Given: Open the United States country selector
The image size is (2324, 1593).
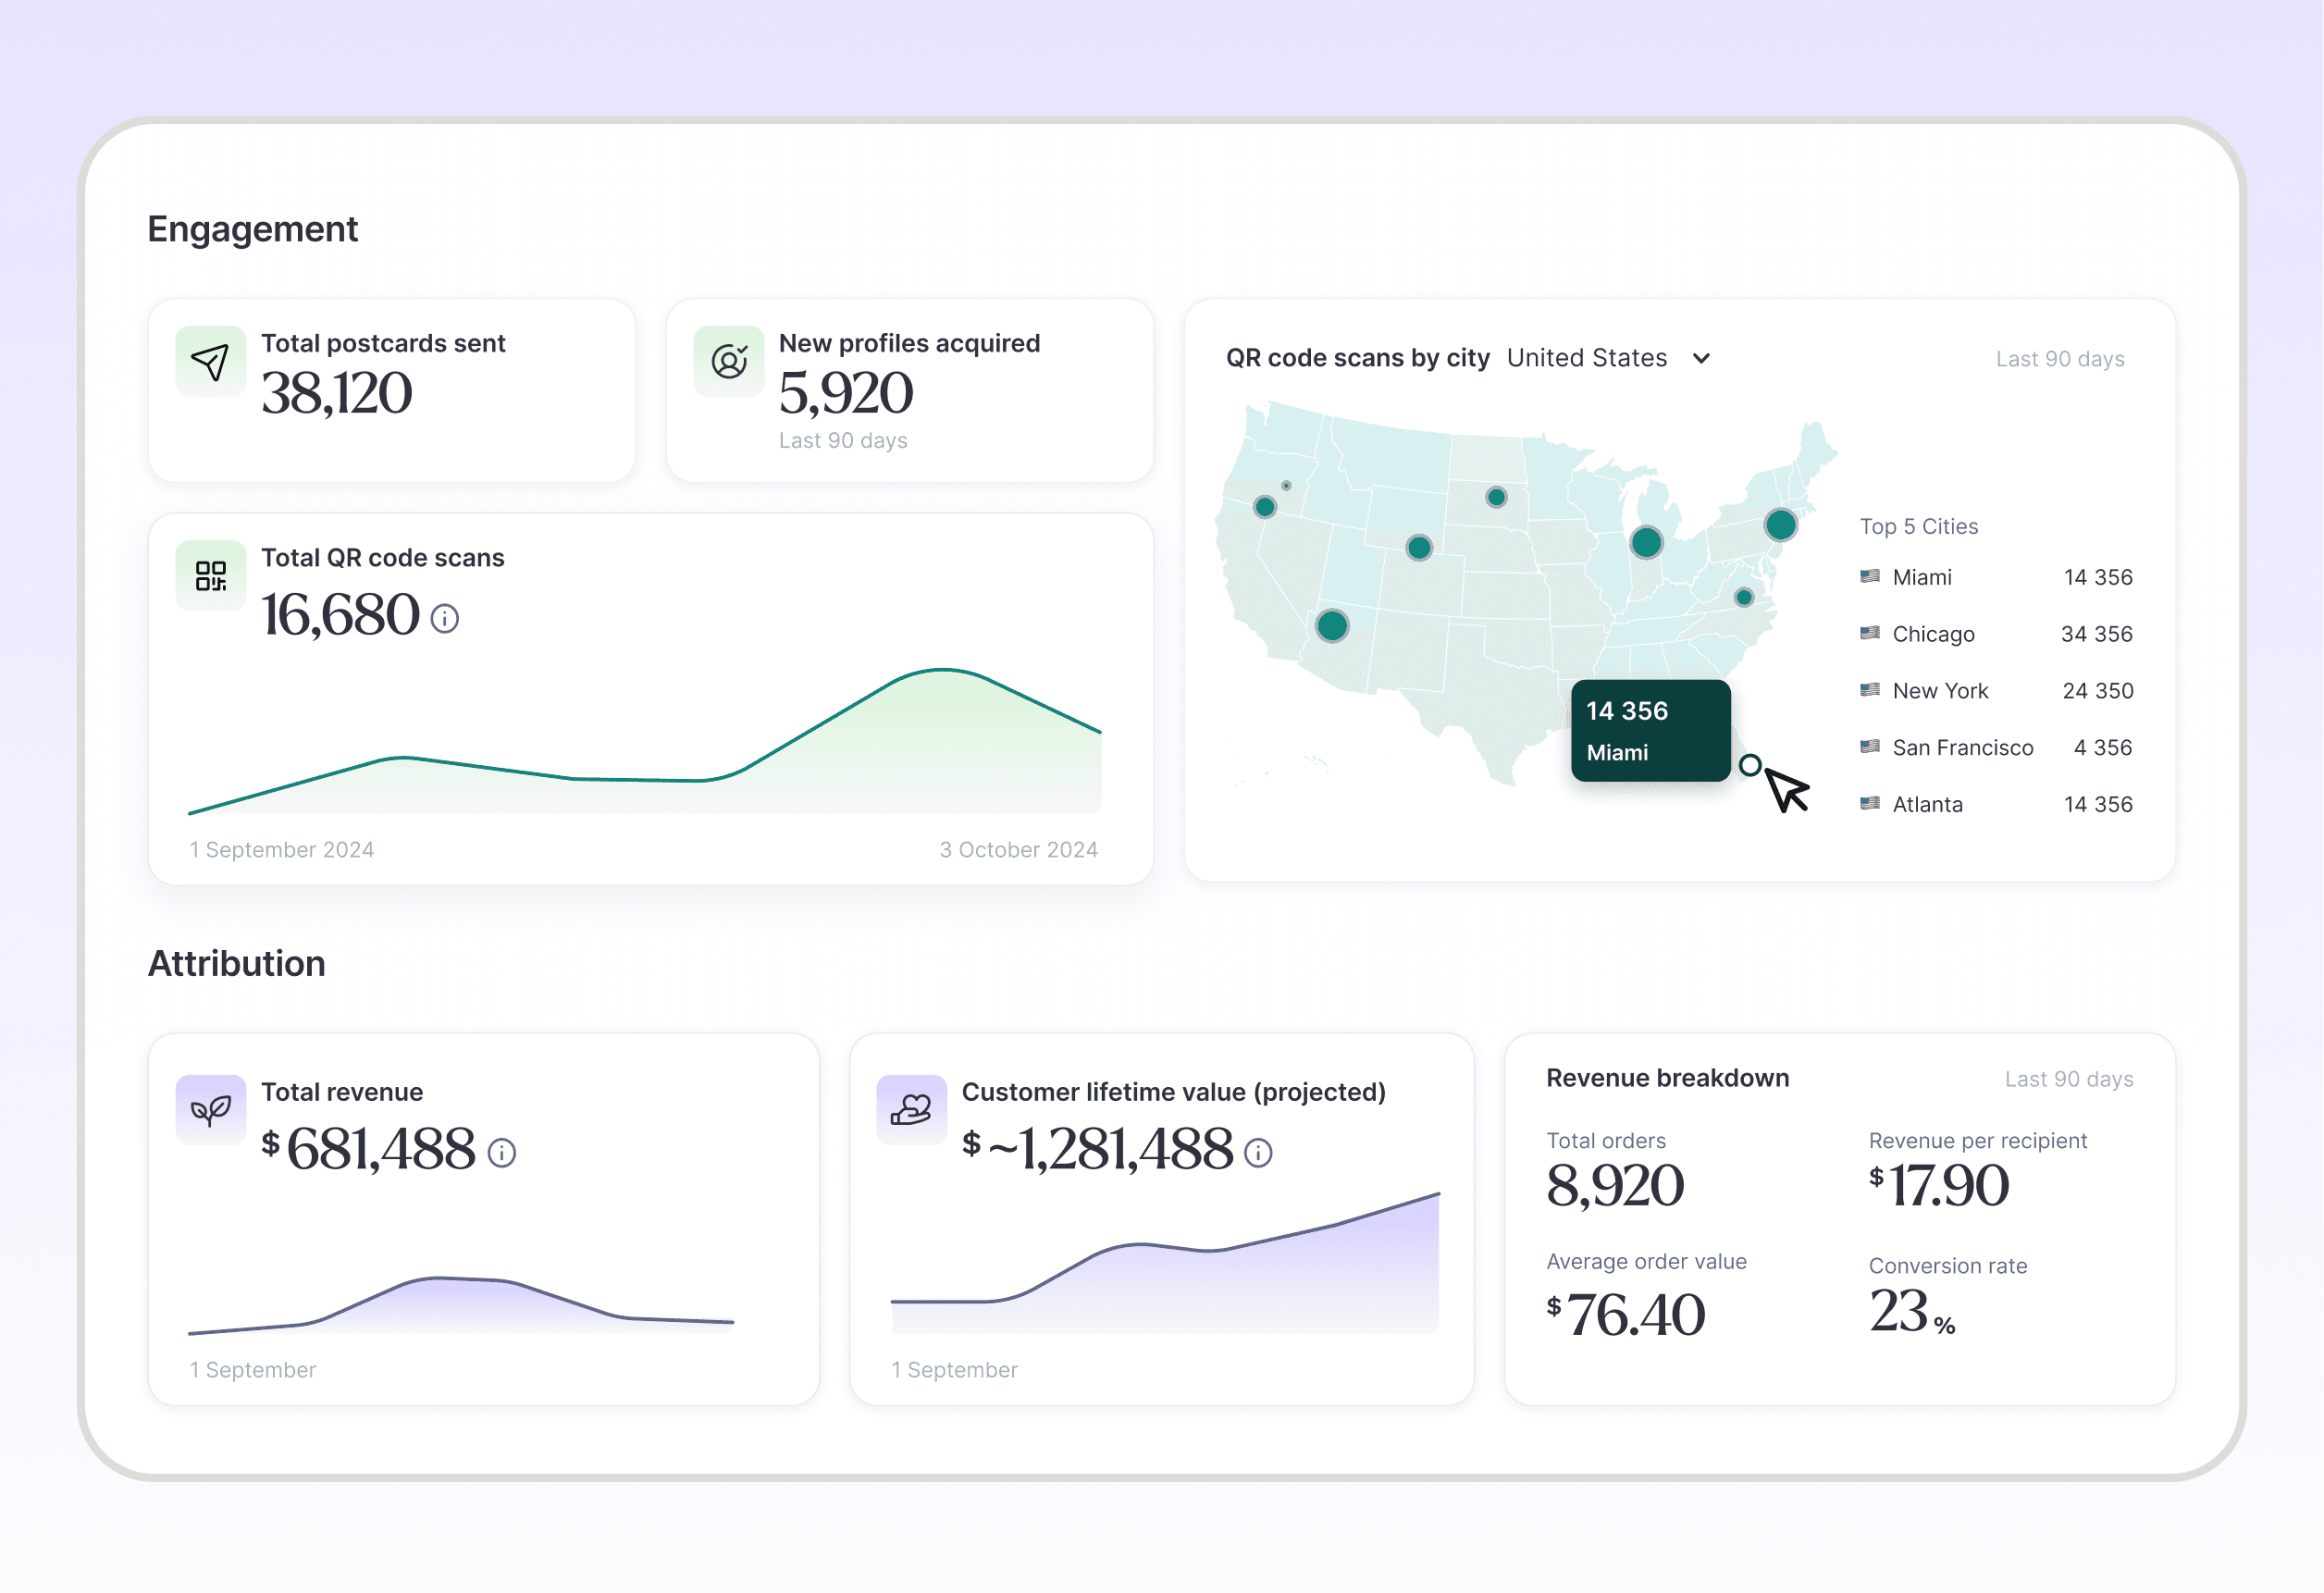Looking at the screenshot, I should pos(1587,358).
